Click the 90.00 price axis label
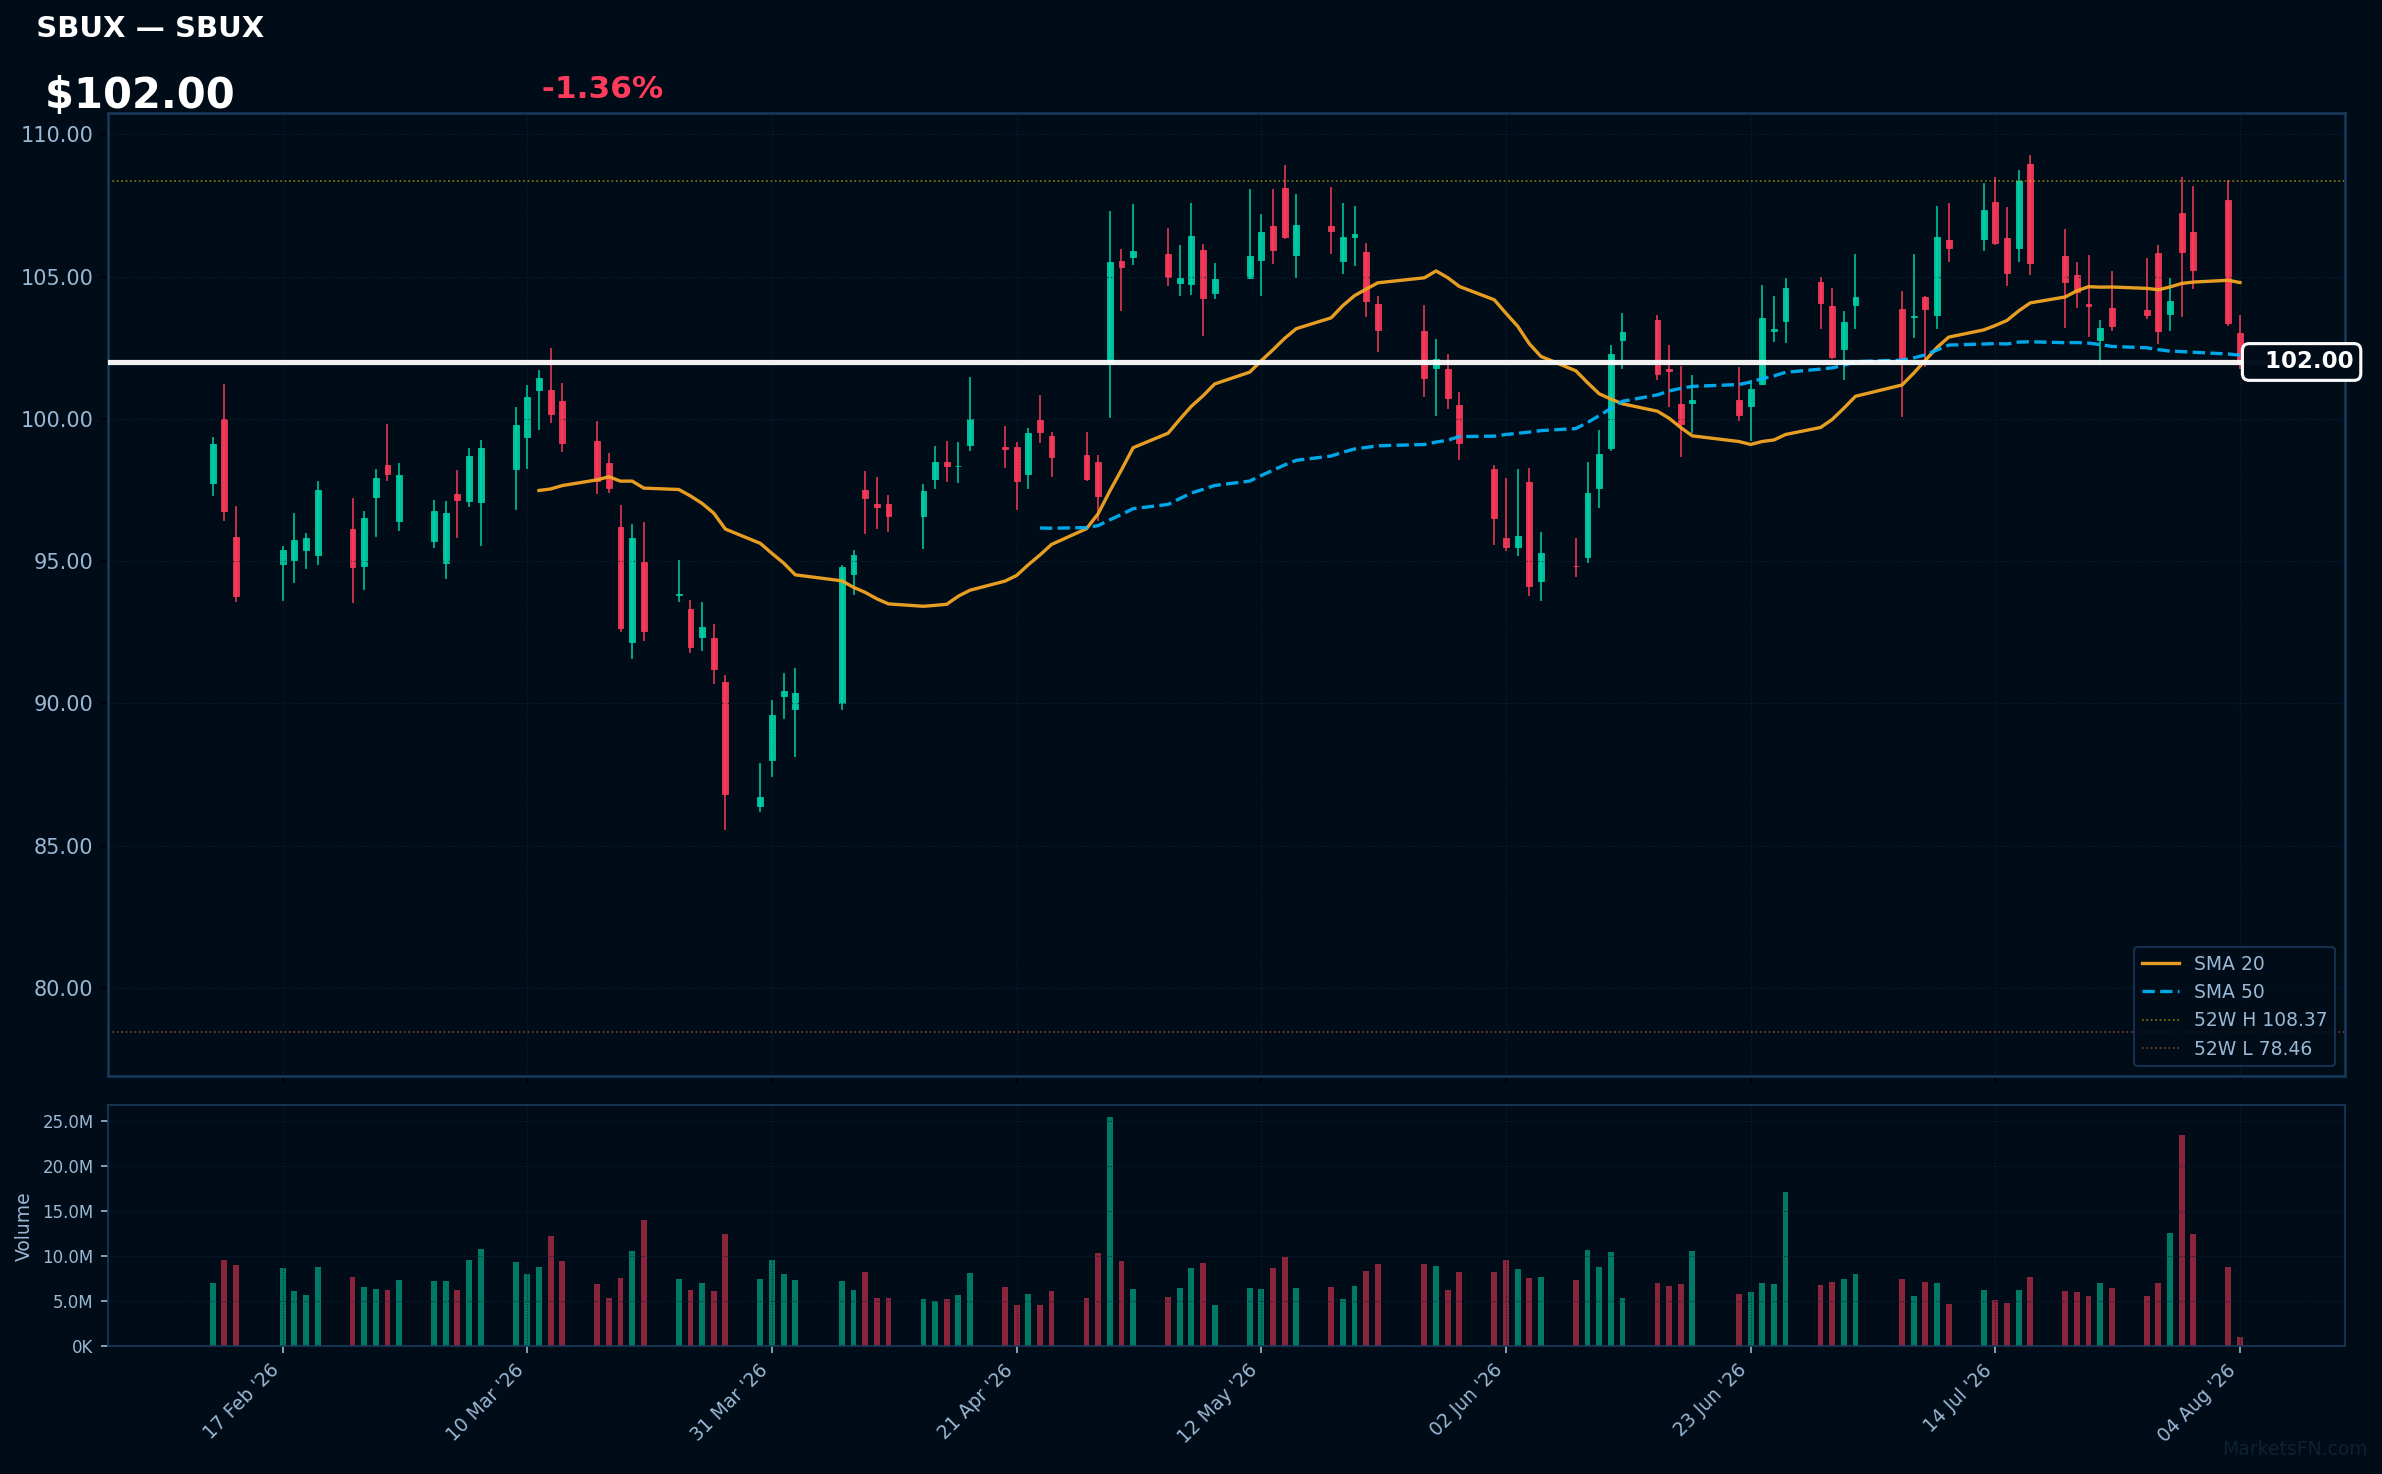 pos(63,703)
